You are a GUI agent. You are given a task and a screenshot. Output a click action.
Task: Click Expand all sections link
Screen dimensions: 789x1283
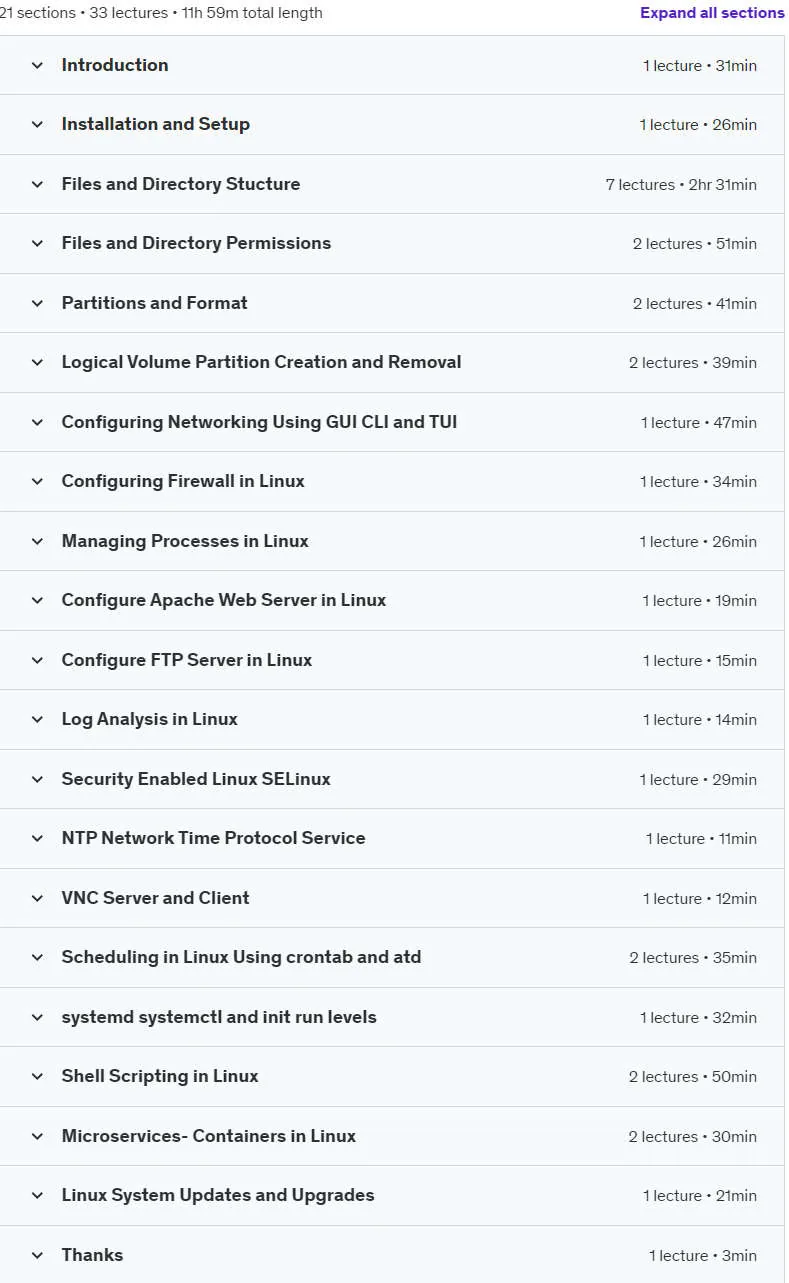coord(712,13)
